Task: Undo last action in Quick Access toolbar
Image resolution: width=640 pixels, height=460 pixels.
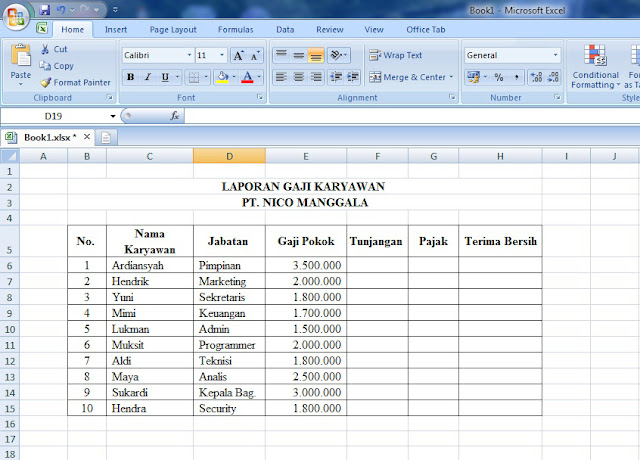Action: pyautogui.click(x=61, y=10)
